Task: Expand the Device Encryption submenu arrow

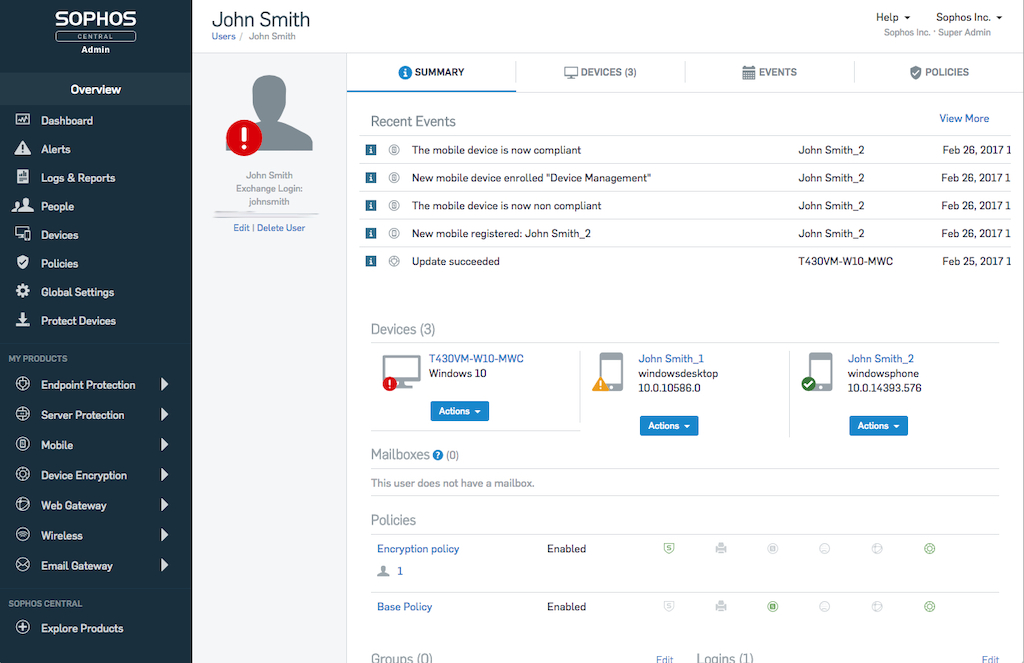Action: [x=165, y=474]
